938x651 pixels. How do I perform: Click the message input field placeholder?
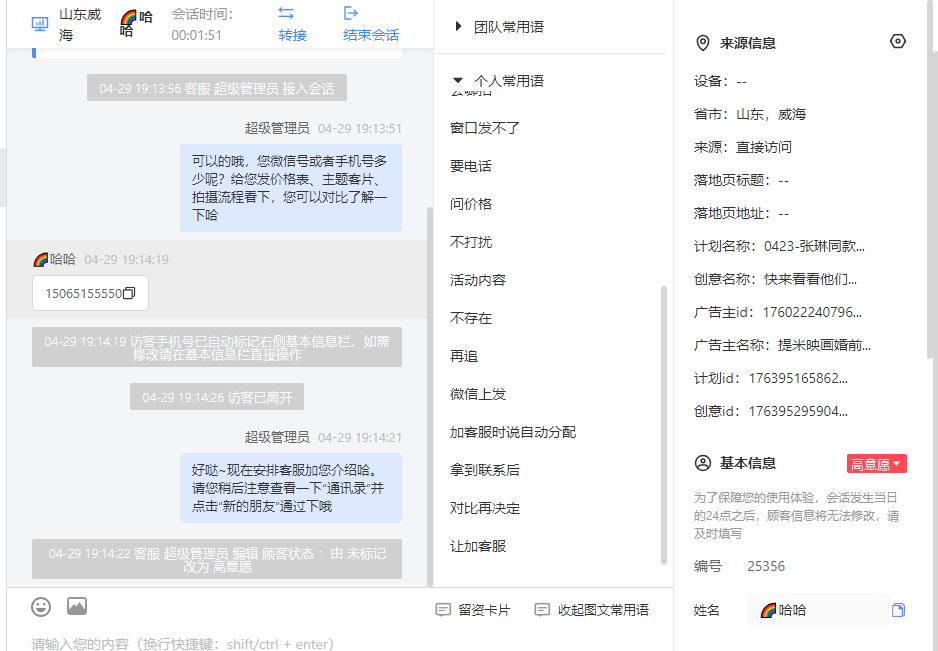pyautogui.click(x=182, y=644)
